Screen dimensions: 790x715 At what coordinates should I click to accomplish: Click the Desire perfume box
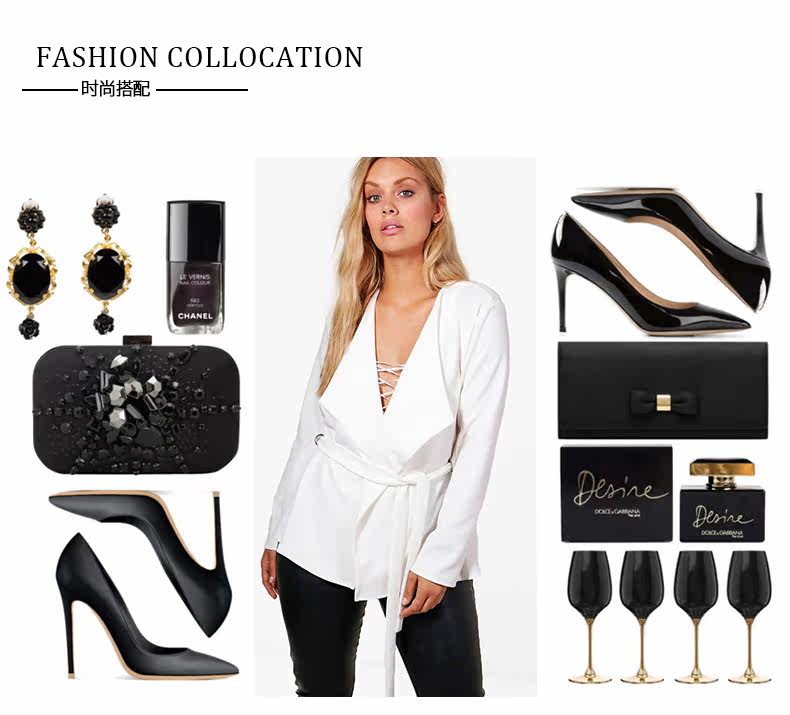[617, 494]
